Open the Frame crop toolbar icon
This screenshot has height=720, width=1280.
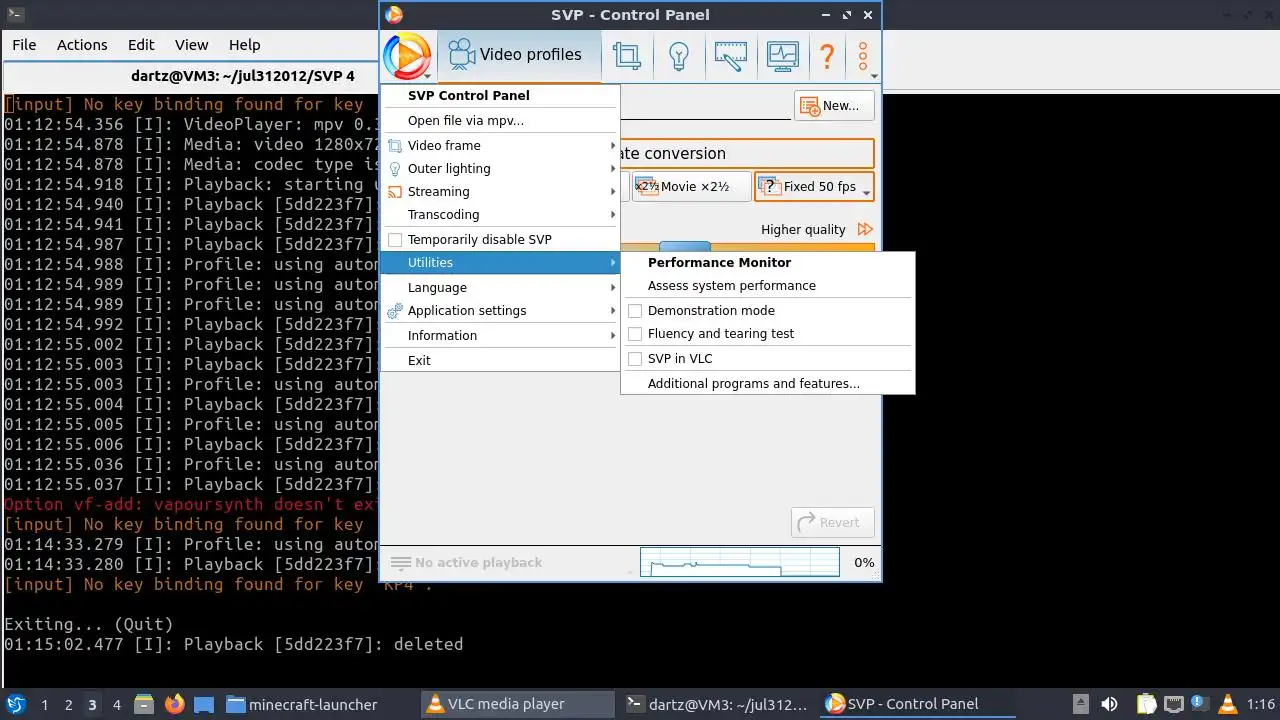click(x=627, y=55)
